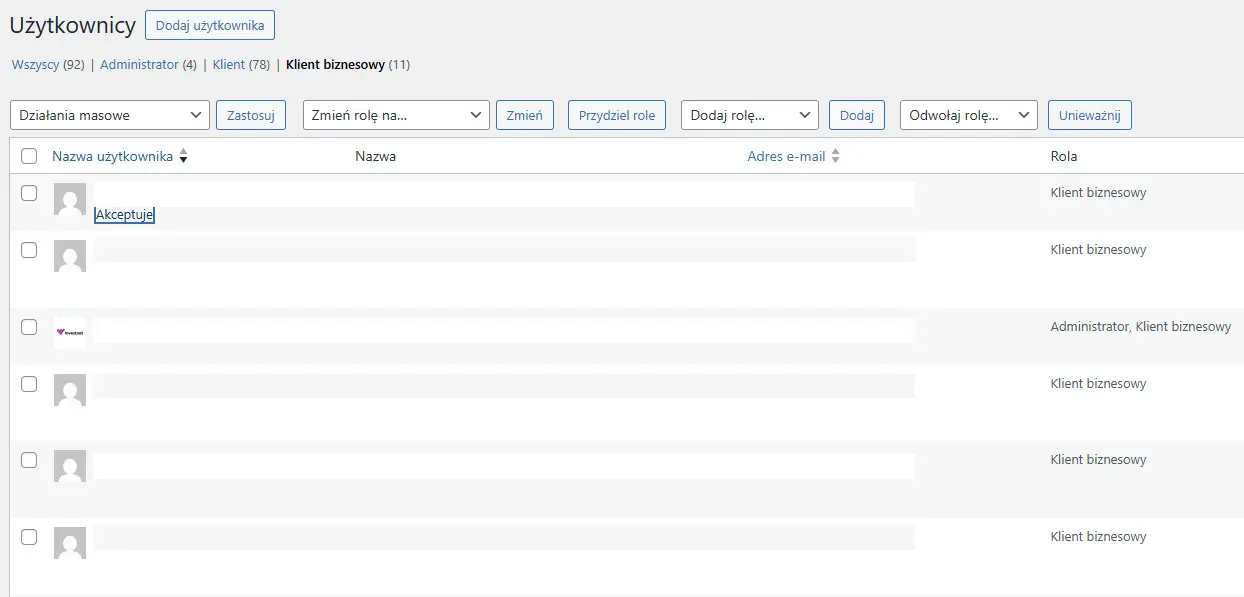Click the Investnet logo avatar

(x=69, y=332)
